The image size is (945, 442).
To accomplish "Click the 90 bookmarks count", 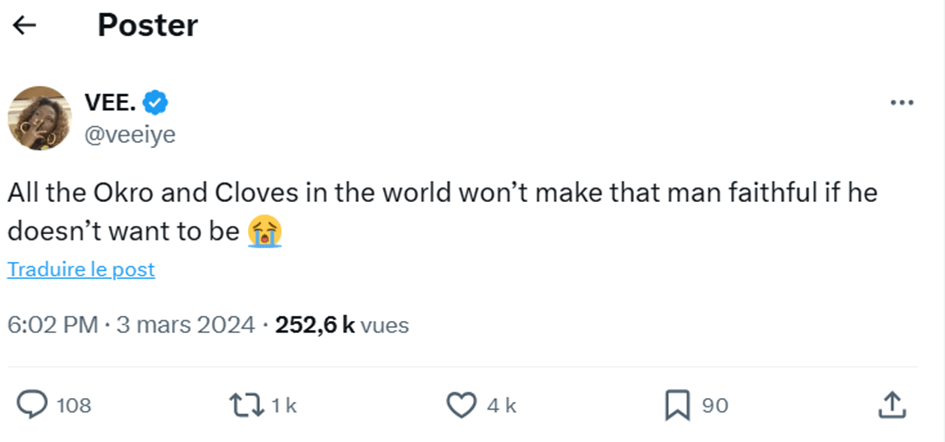I will point(715,405).
